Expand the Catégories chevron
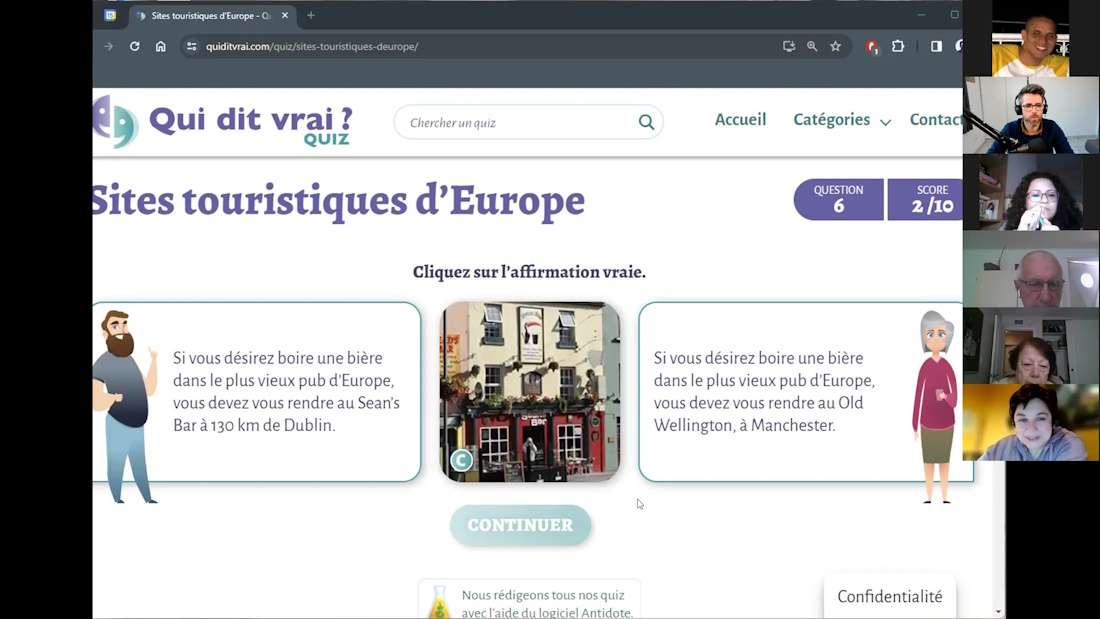The image size is (1100, 619). pos(885,122)
